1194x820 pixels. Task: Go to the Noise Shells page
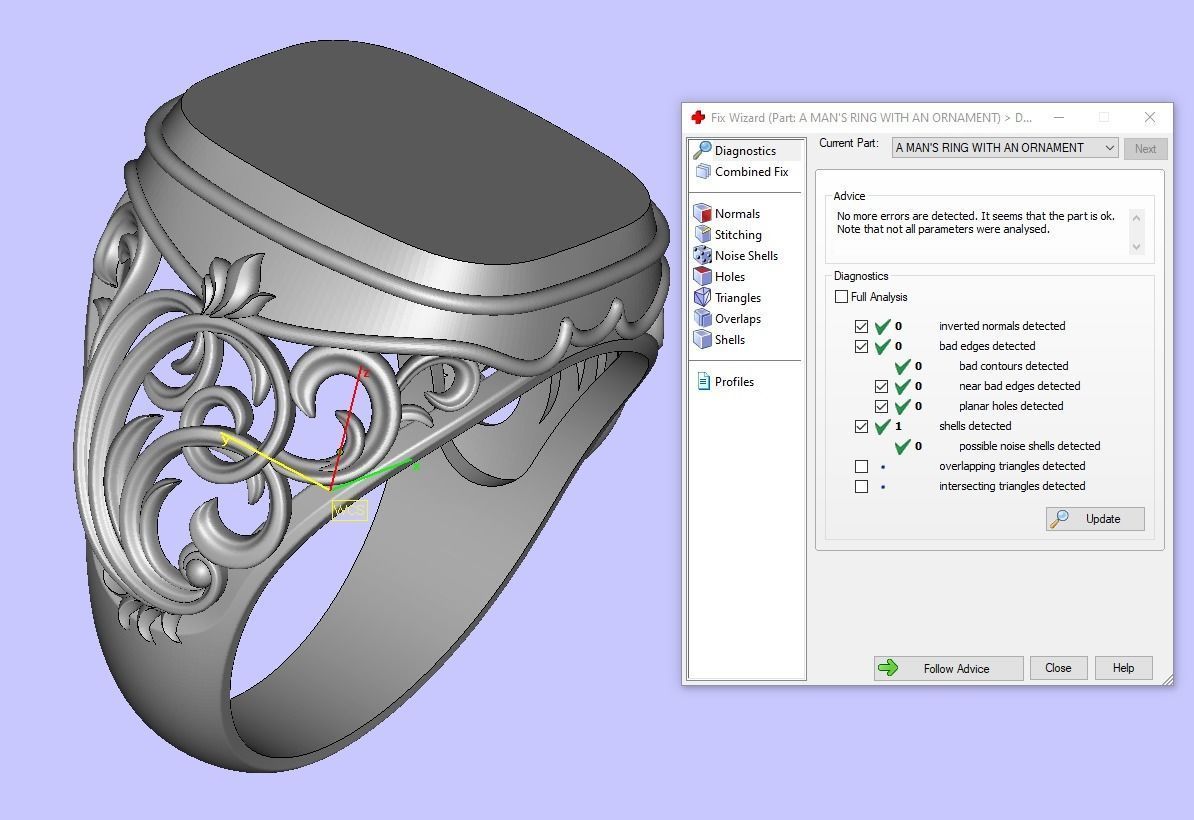[x=746, y=256]
